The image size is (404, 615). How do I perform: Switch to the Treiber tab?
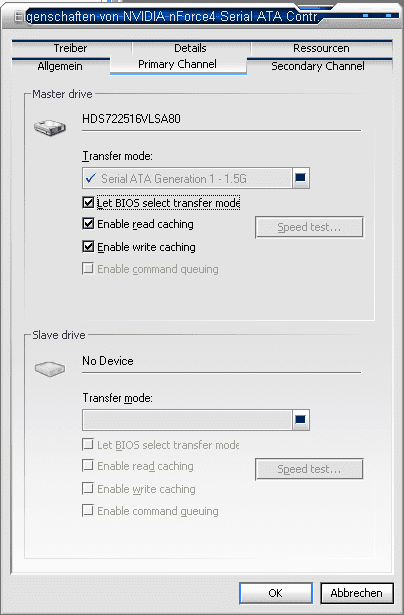click(x=71, y=48)
